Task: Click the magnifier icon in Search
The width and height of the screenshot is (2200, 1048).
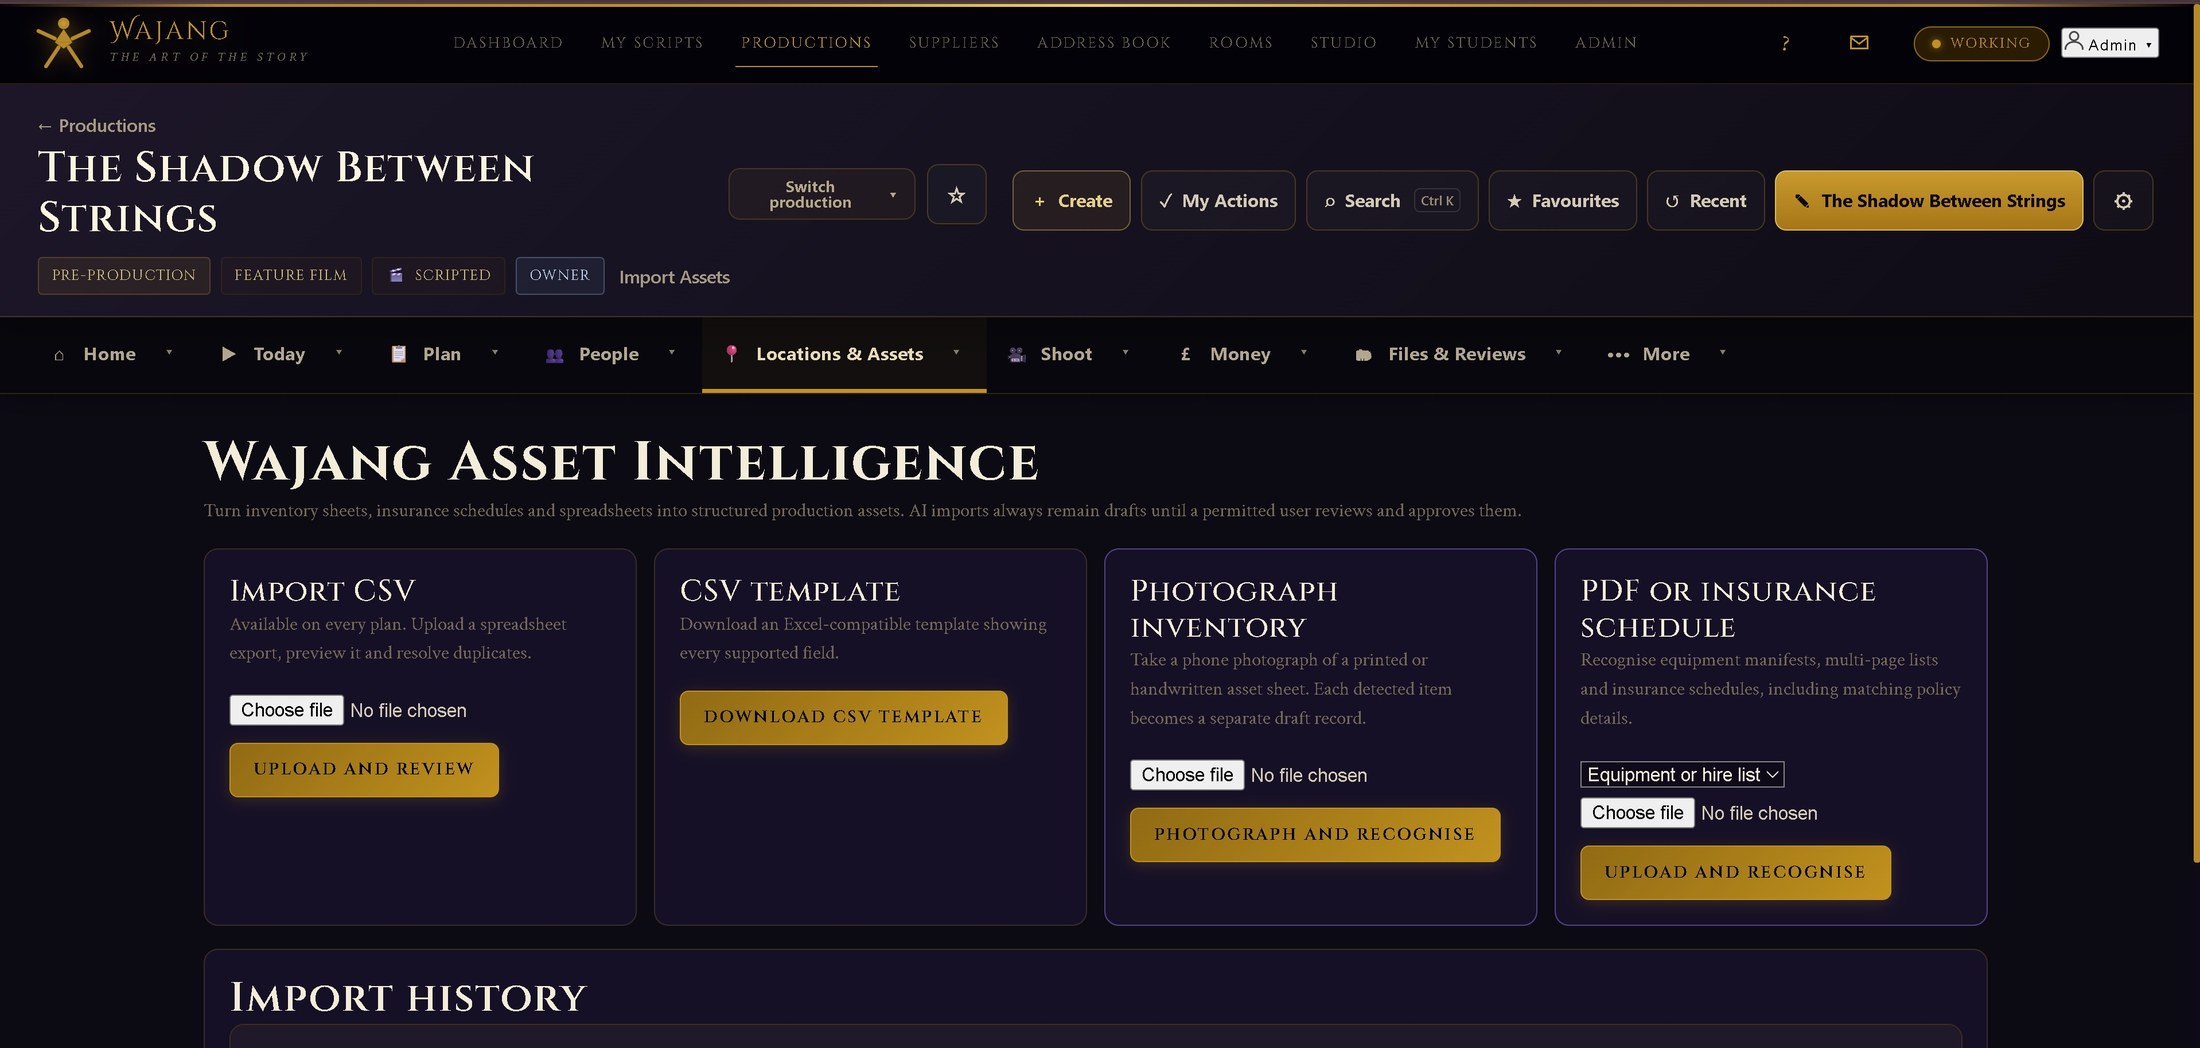Action: click(x=1330, y=202)
